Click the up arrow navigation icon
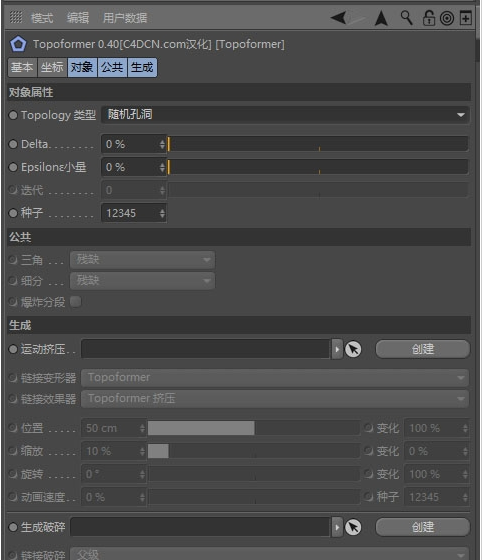Viewport: 484px width, 560px height. point(381,18)
